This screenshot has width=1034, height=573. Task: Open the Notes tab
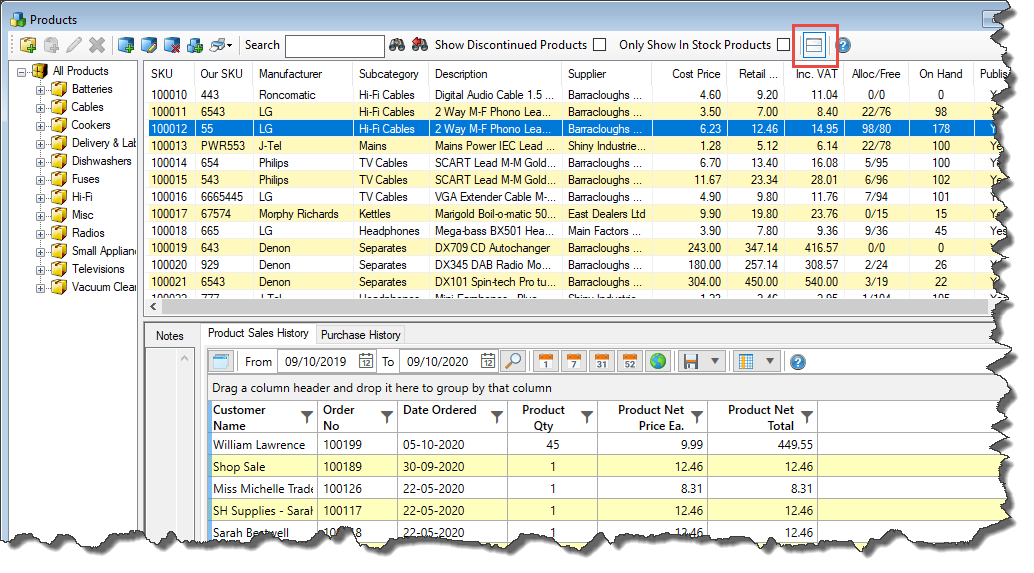tap(169, 336)
